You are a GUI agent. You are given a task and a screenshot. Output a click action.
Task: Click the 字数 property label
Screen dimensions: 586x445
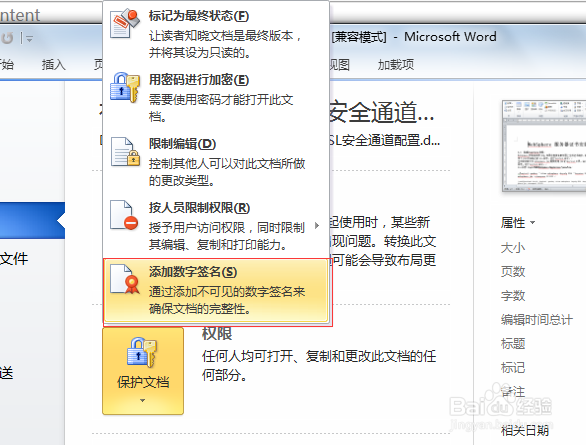pos(513,296)
